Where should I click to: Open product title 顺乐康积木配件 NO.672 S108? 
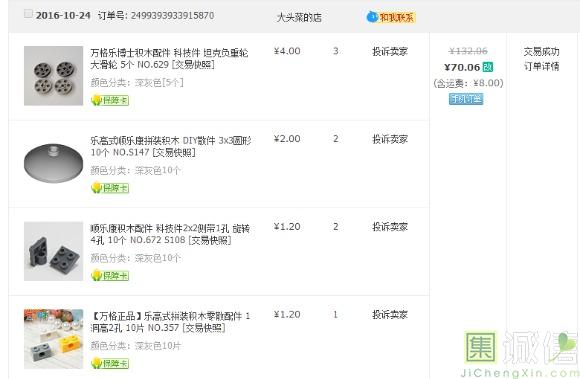(170, 234)
